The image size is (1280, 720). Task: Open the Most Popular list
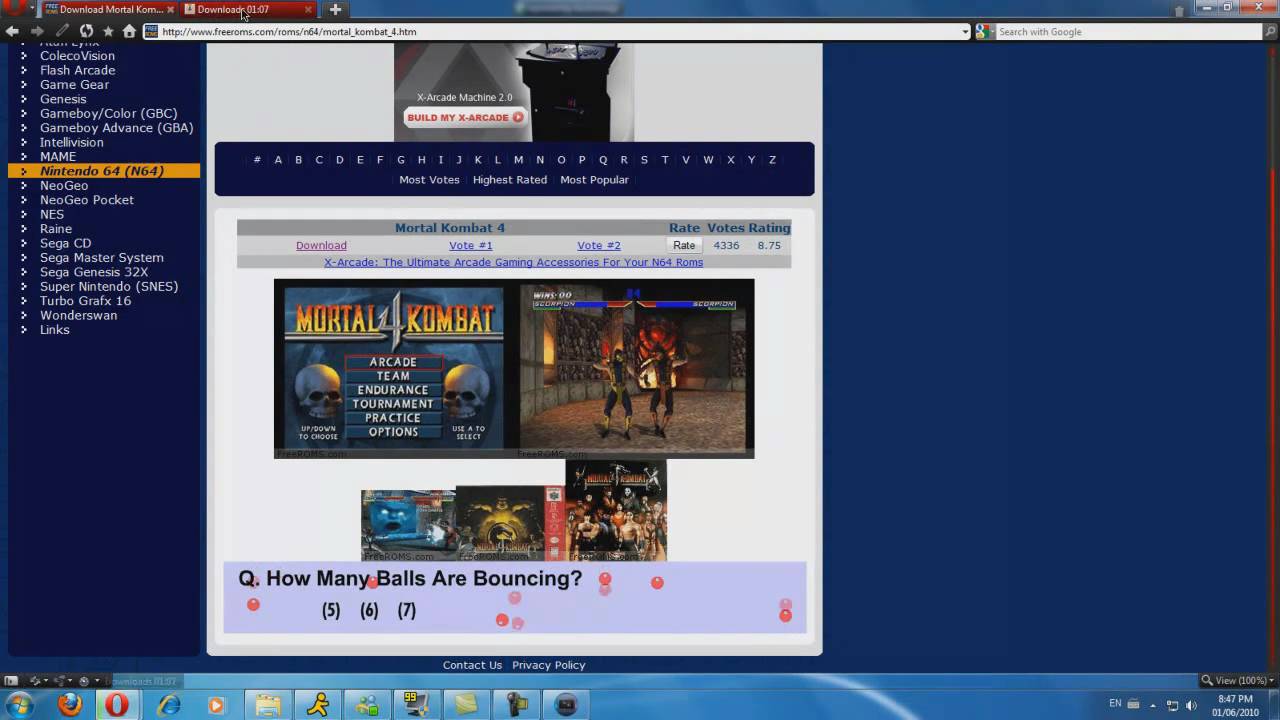point(594,180)
